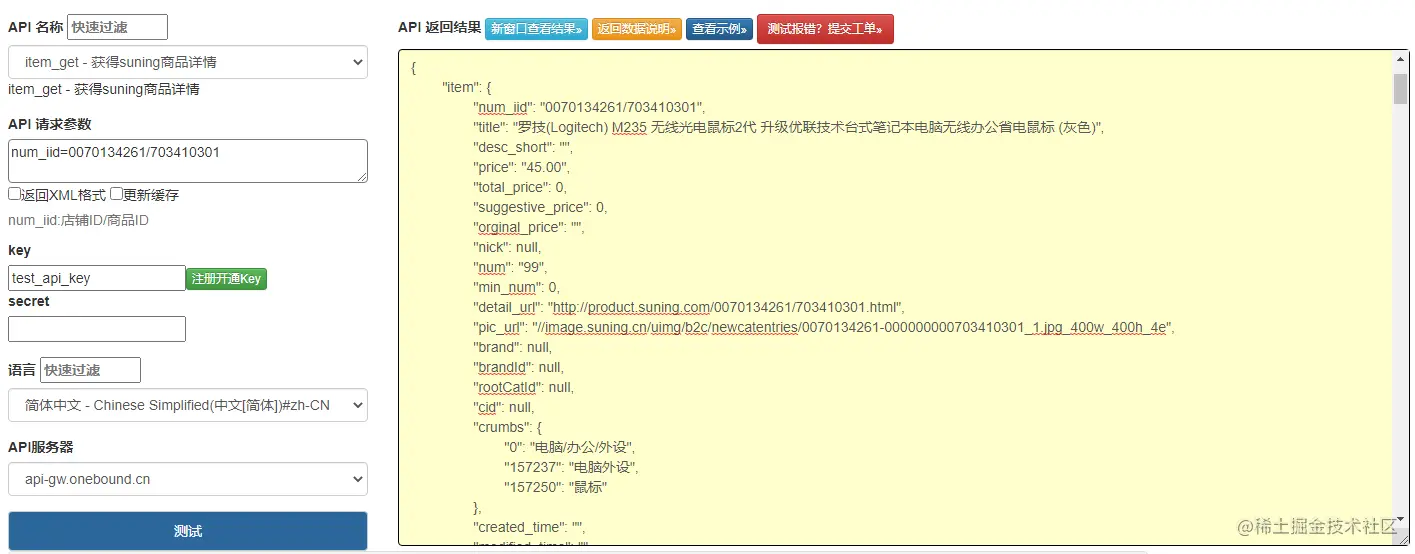Screen dimensions: 1415x554
Task: Click the "suggestive_price": 0 line
Action: 540,207
